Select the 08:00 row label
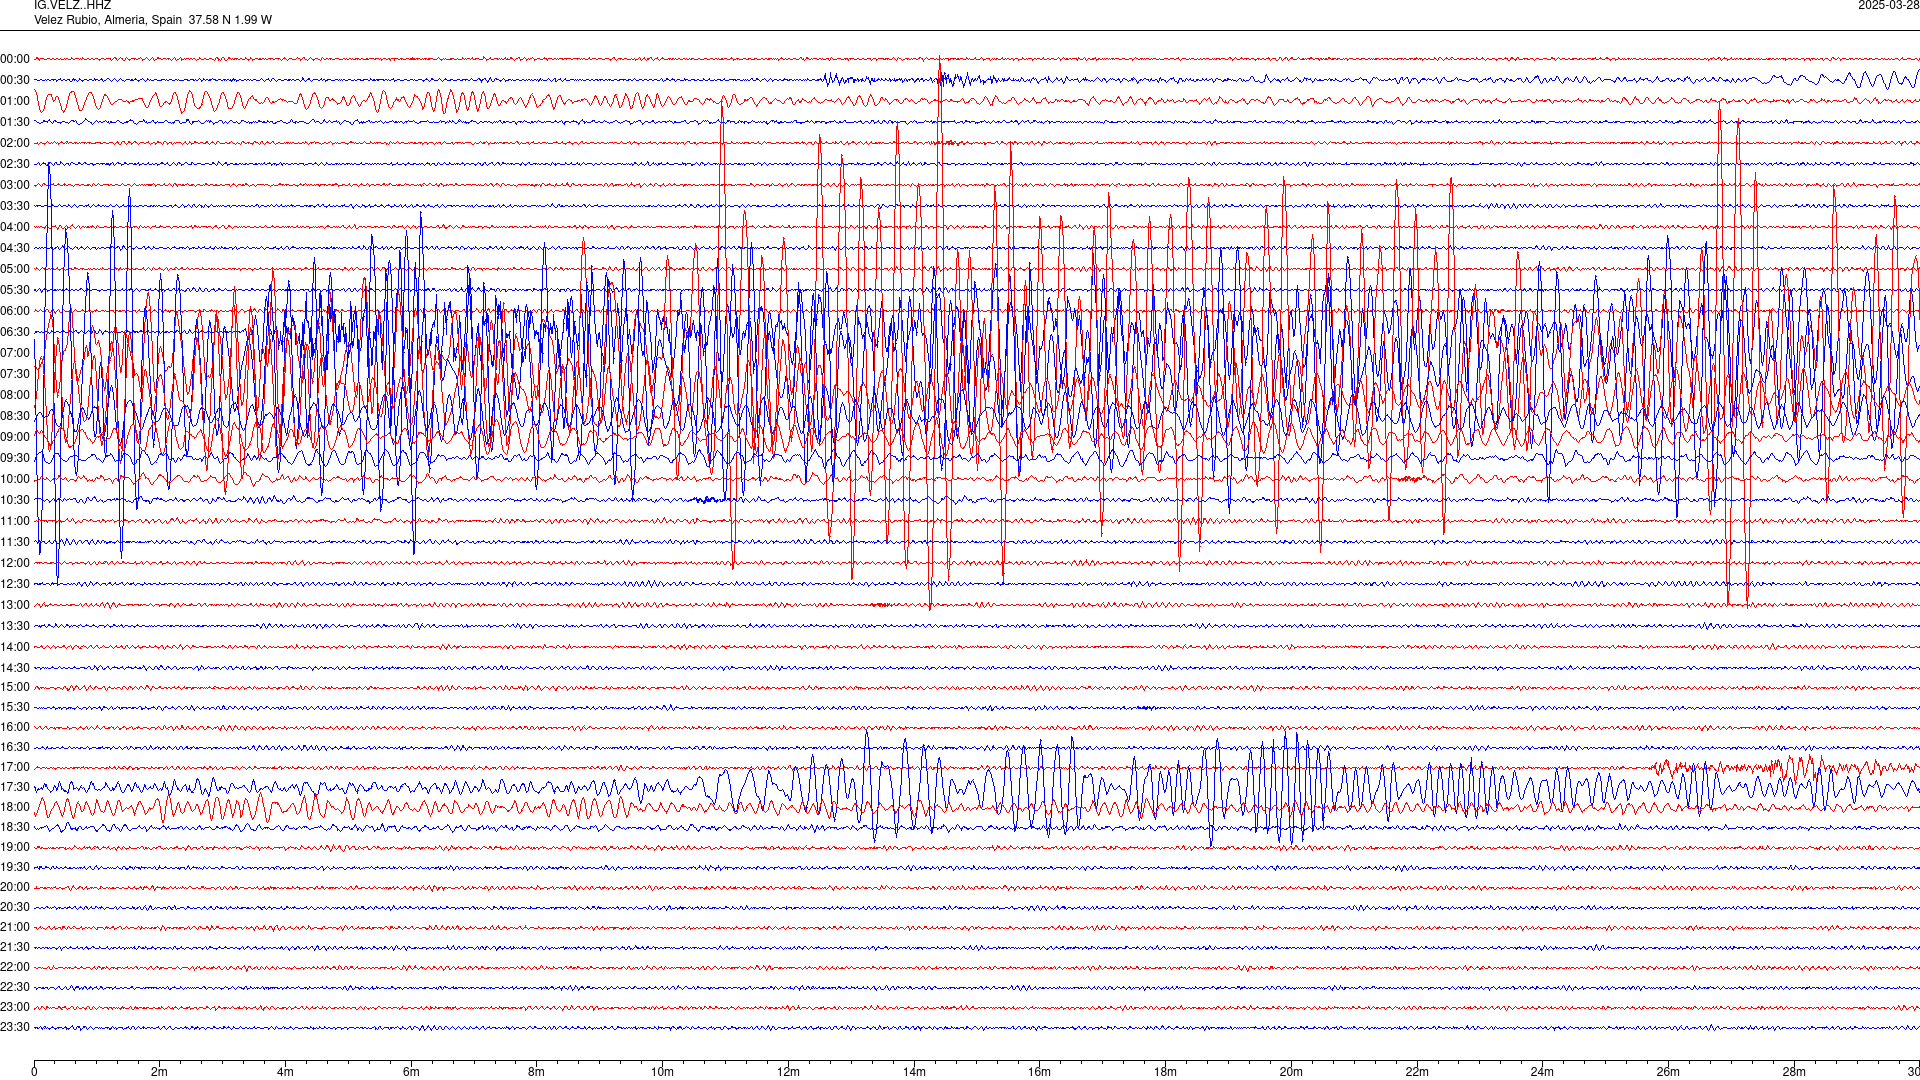Viewport: 1920px width, 1080px height. coord(15,395)
